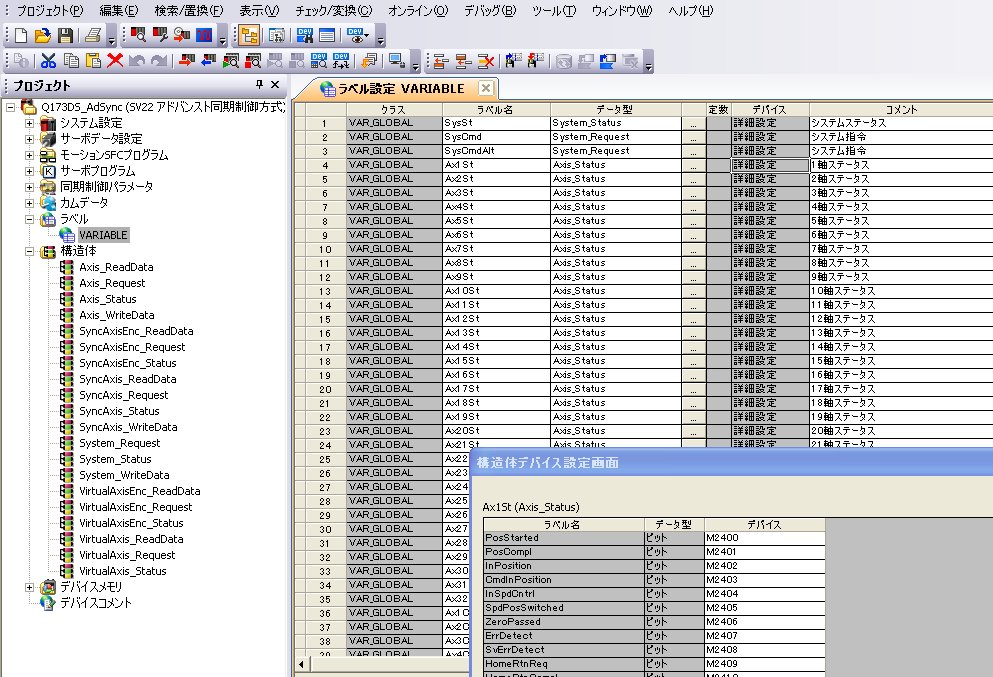Click the ... data type button for SysSt
993x677 pixels.
[694, 123]
